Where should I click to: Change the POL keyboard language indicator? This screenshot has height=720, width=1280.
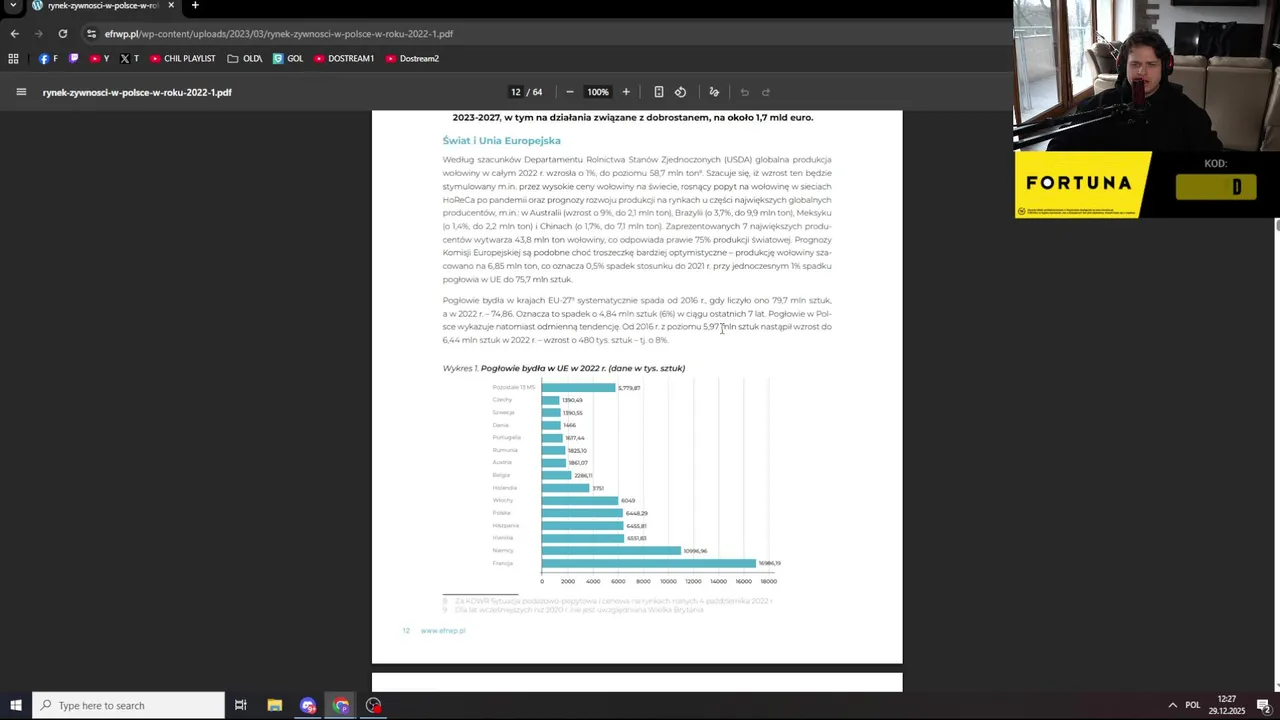point(1192,705)
